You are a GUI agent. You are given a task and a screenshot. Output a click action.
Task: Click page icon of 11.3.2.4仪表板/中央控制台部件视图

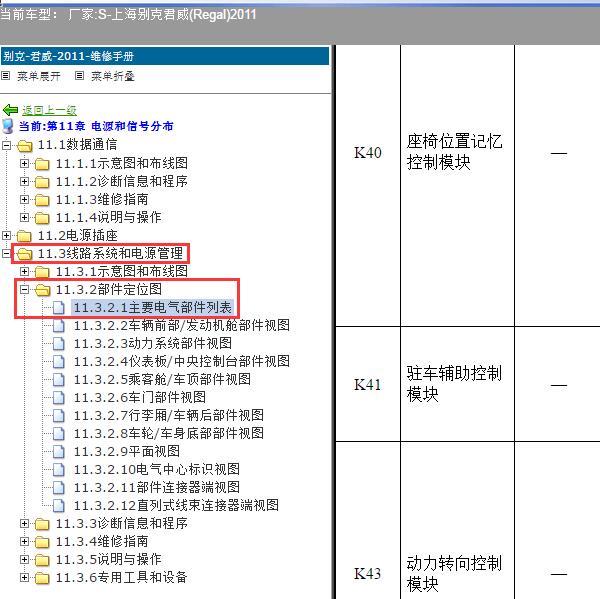[59, 362]
